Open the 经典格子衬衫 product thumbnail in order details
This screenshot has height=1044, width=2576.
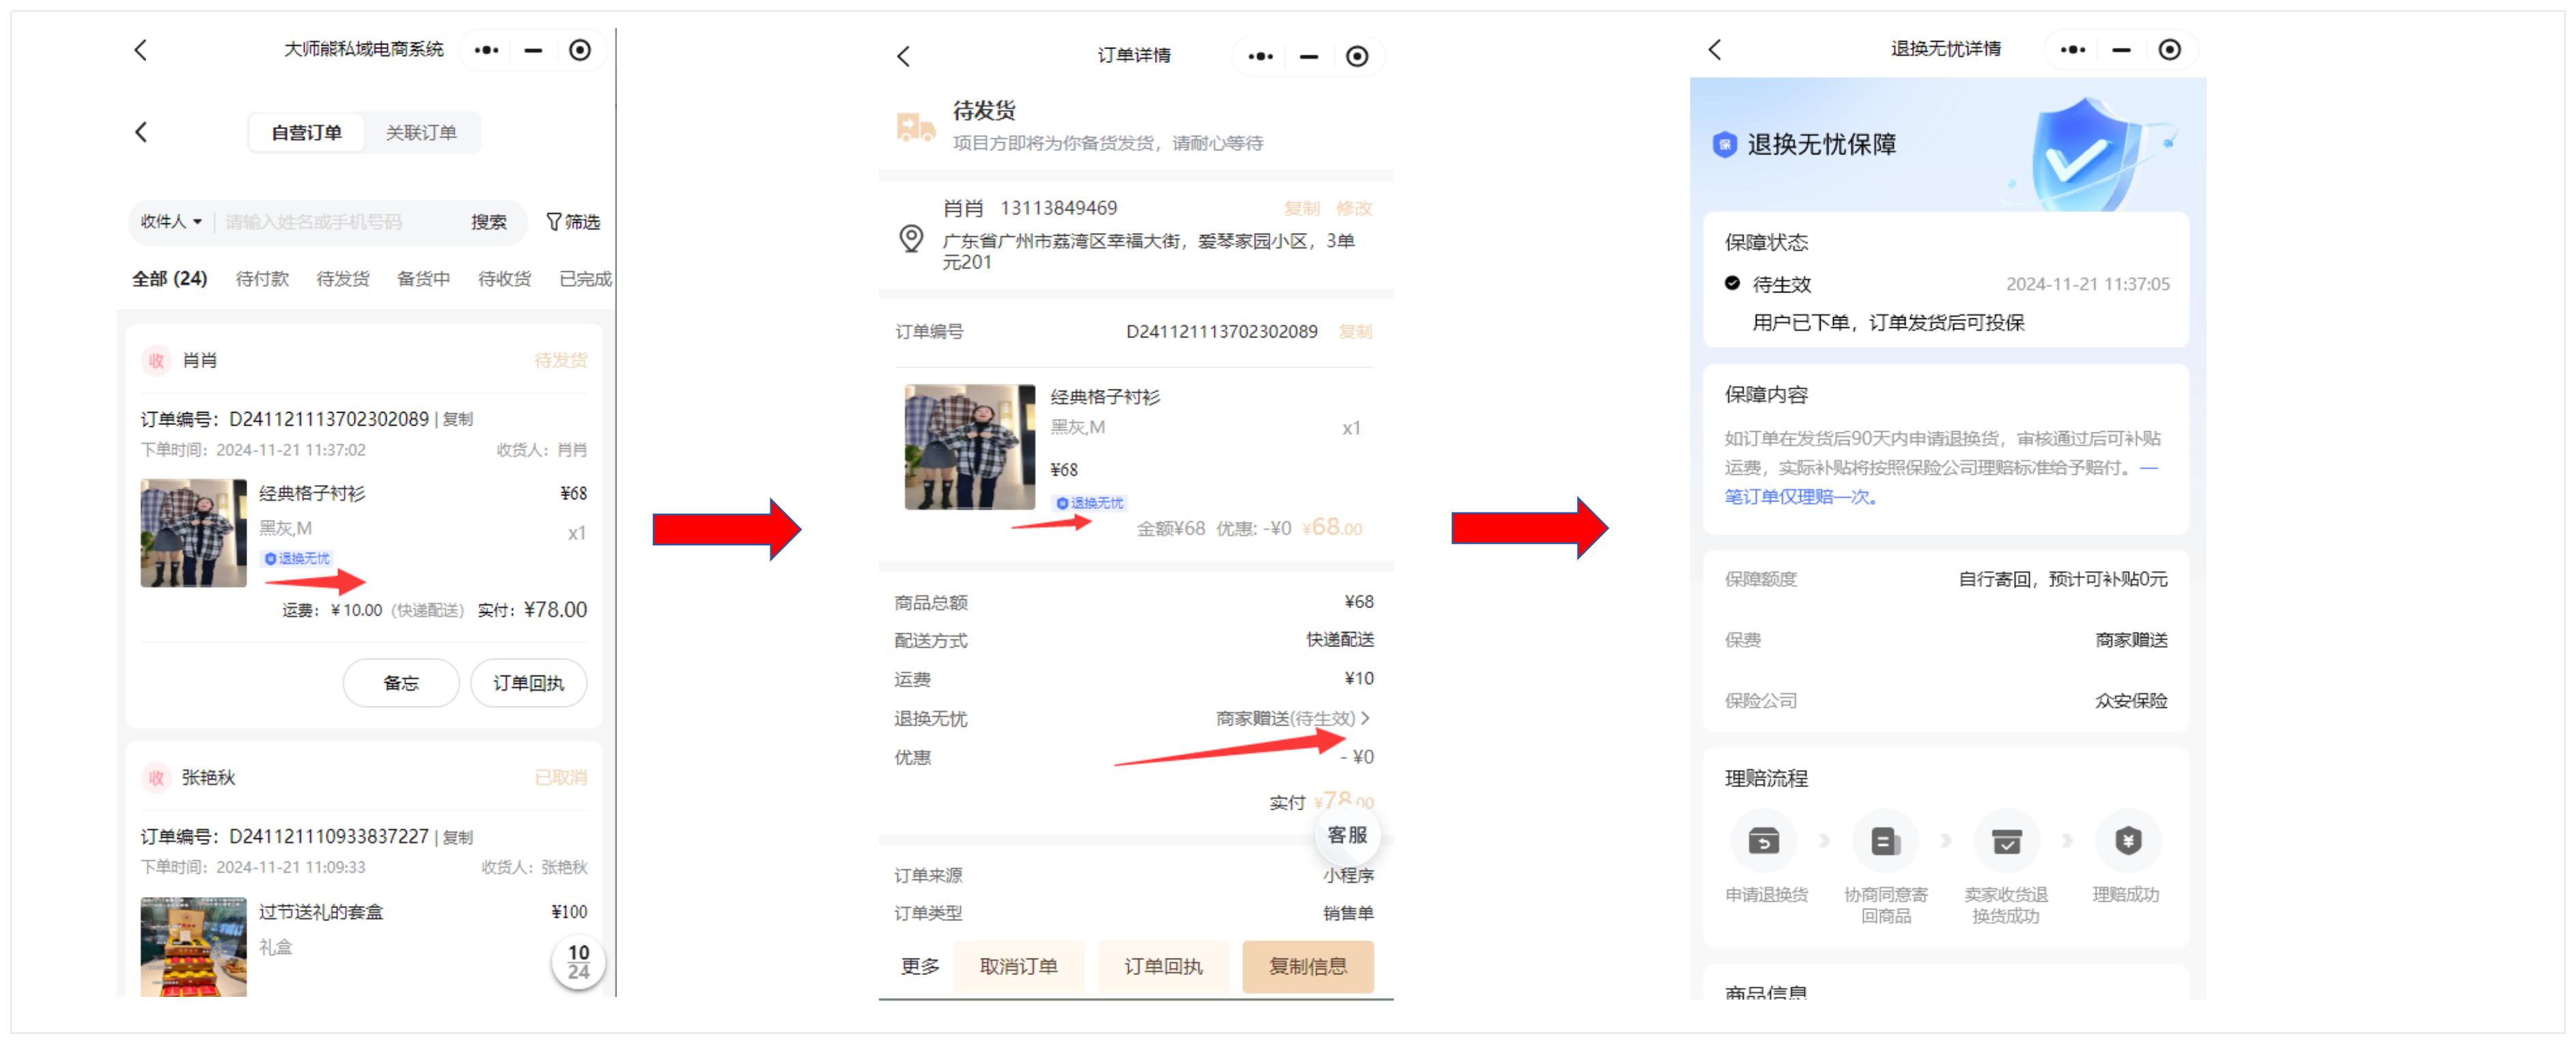969,447
